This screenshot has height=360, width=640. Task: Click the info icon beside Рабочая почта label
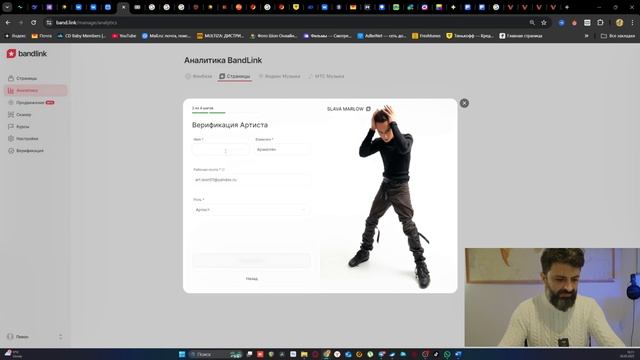point(223,169)
